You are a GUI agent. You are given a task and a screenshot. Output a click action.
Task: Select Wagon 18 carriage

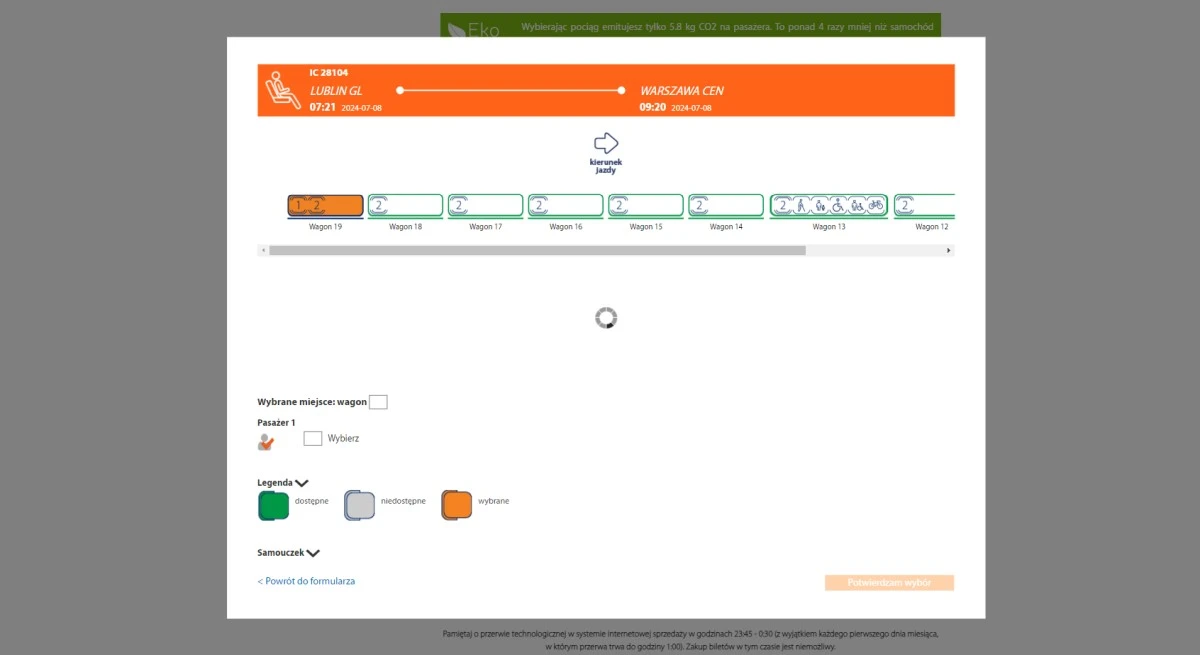405,206
